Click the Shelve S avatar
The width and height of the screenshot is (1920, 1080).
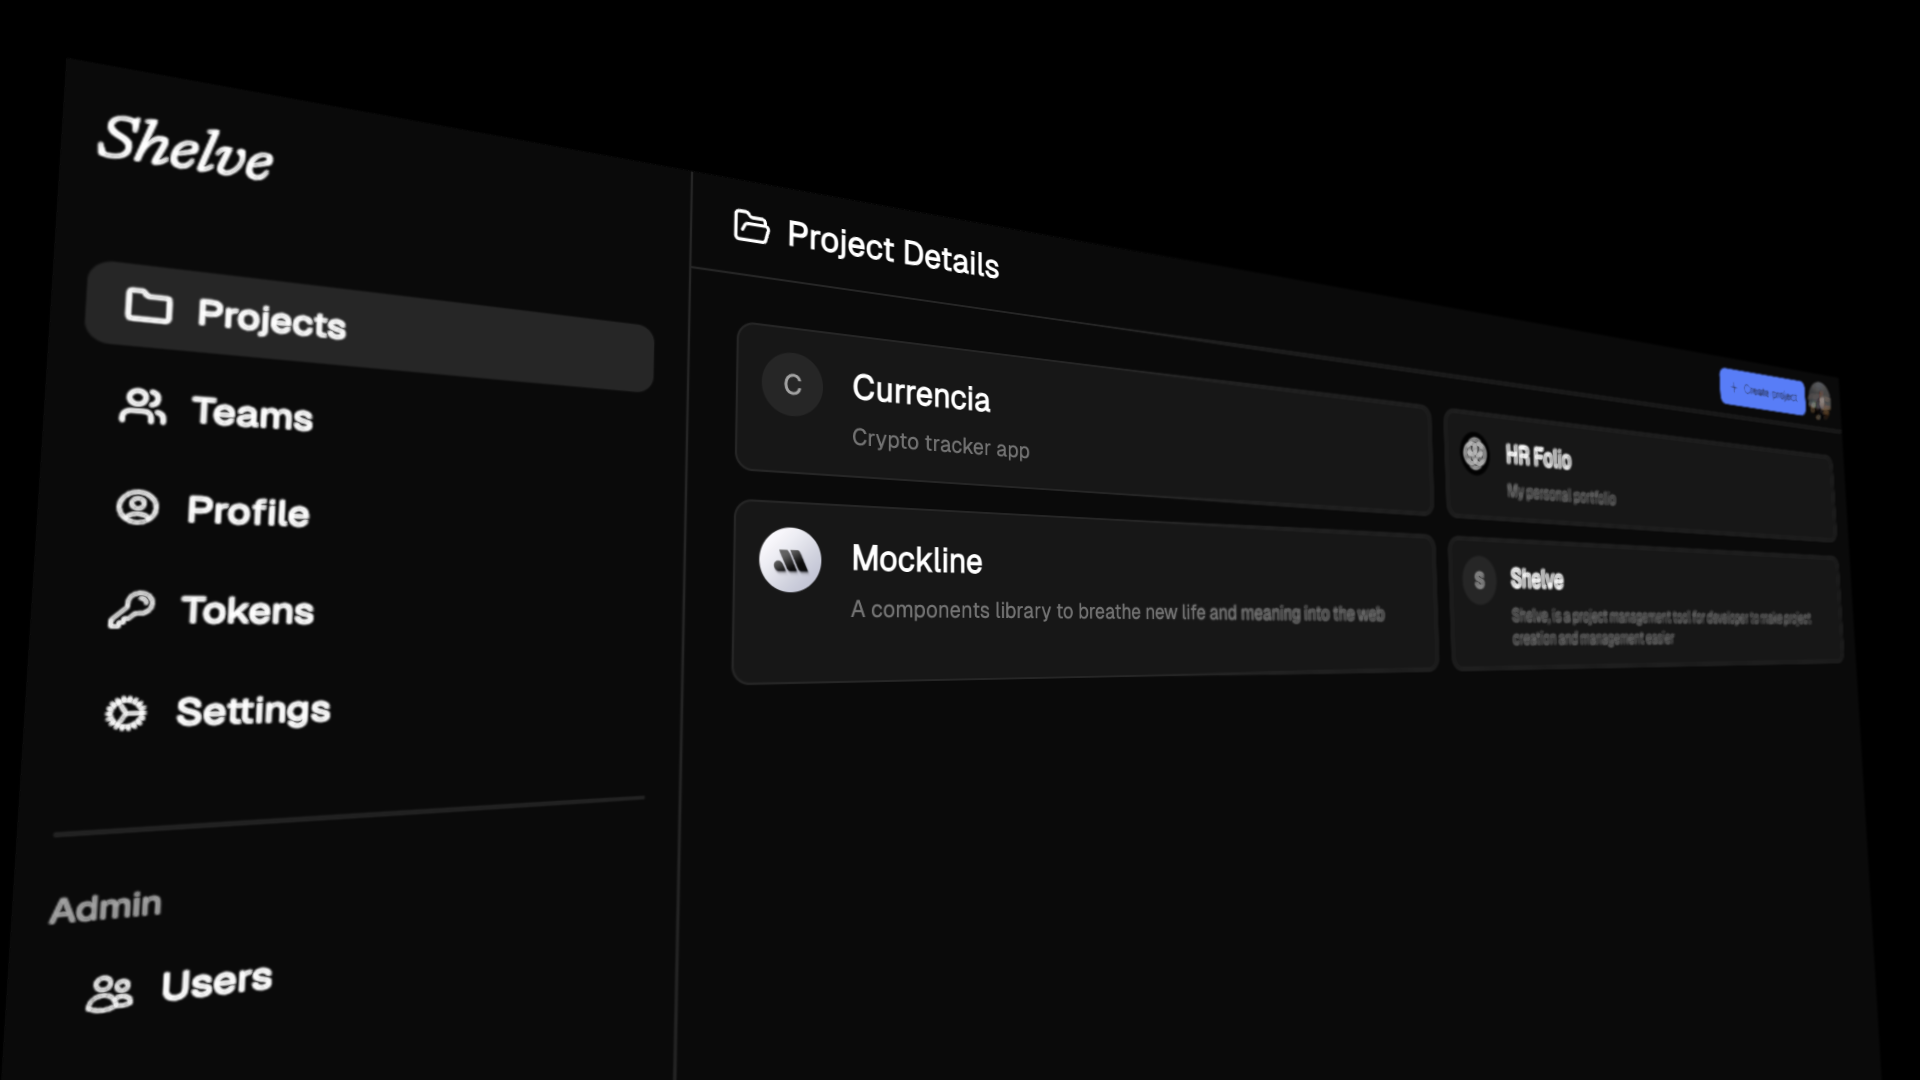pyautogui.click(x=1479, y=580)
